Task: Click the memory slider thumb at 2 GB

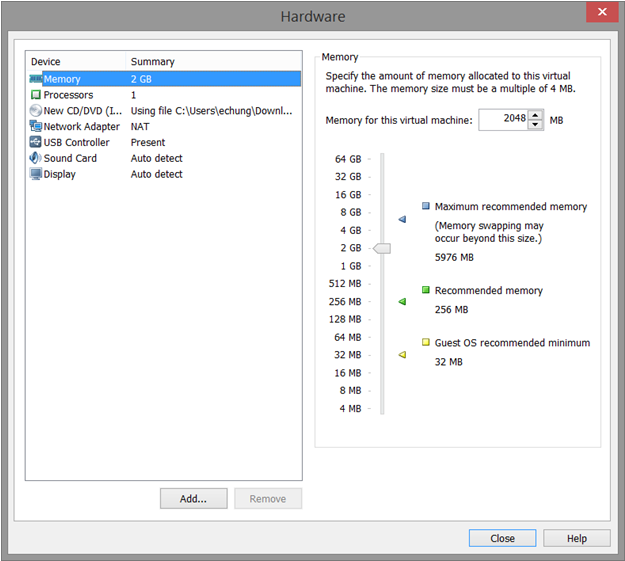Action: [x=382, y=248]
